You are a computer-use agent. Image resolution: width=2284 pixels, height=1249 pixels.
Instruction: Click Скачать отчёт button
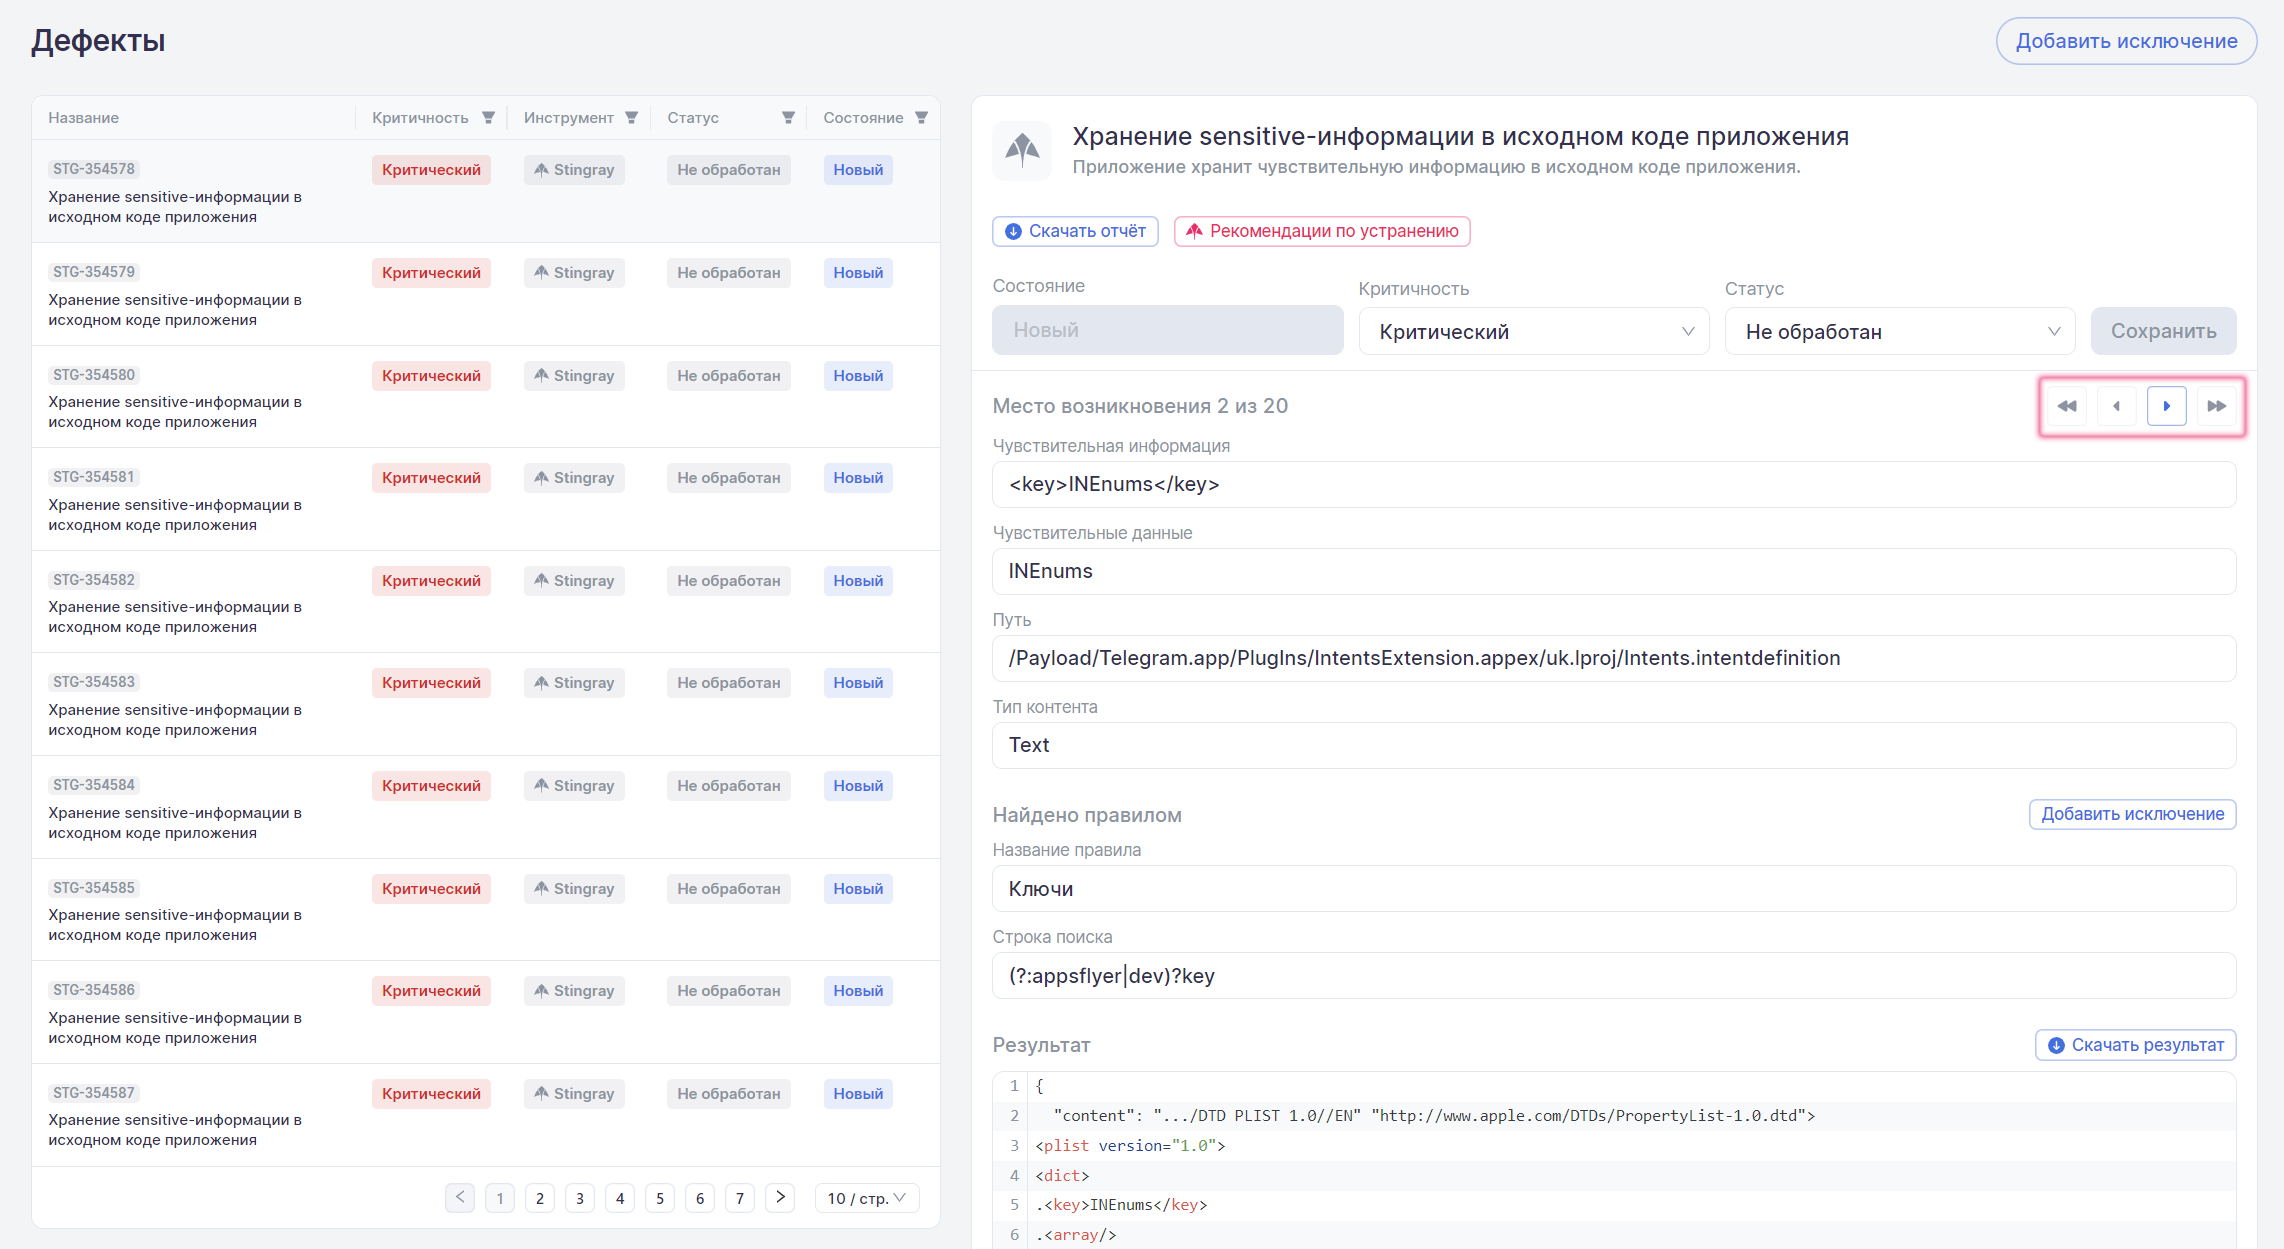coord(1075,231)
